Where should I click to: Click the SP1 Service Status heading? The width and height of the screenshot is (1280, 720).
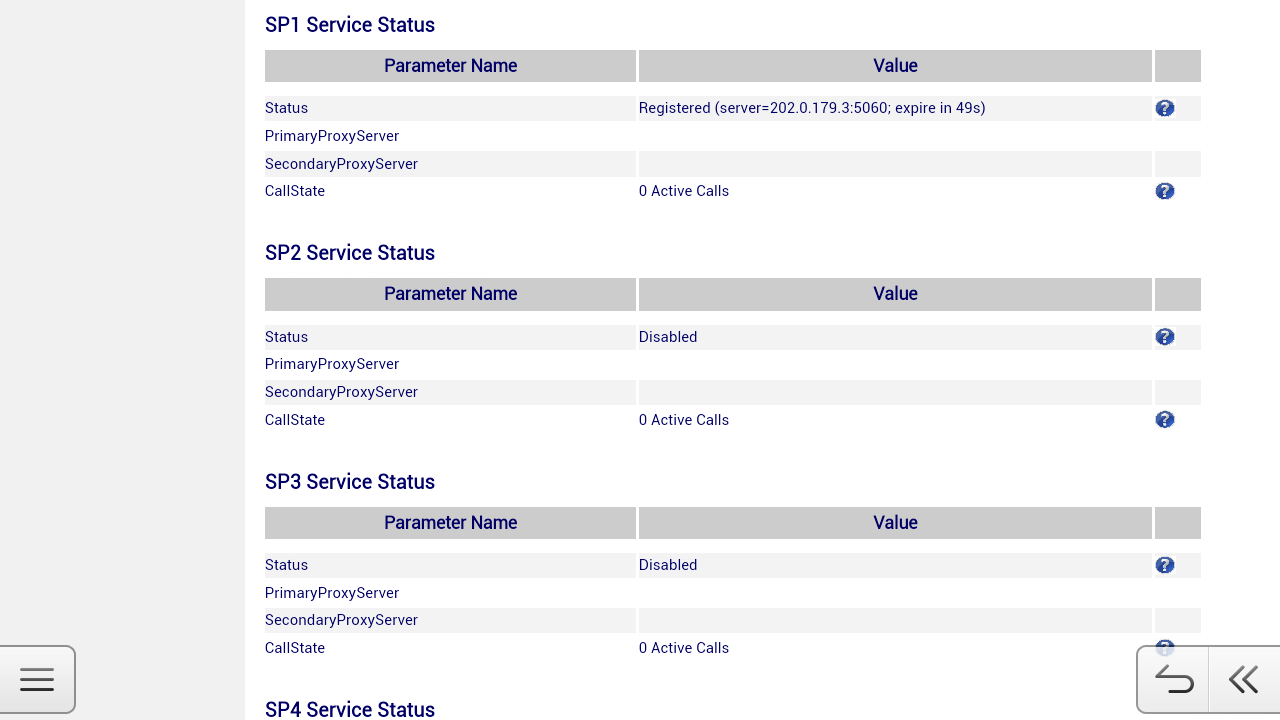[x=350, y=25]
